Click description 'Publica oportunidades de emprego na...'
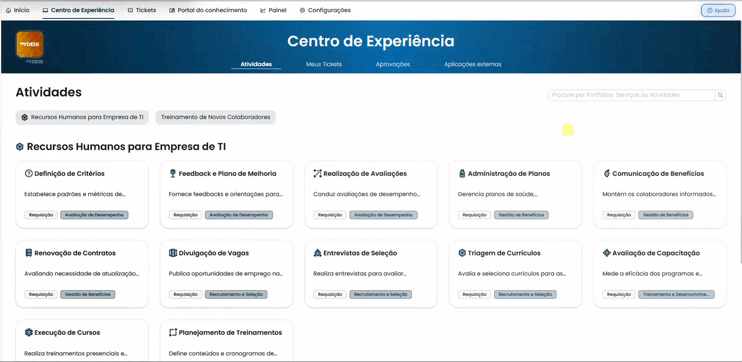The height and width of the screenshot is (362, 742). pos(226,274)
